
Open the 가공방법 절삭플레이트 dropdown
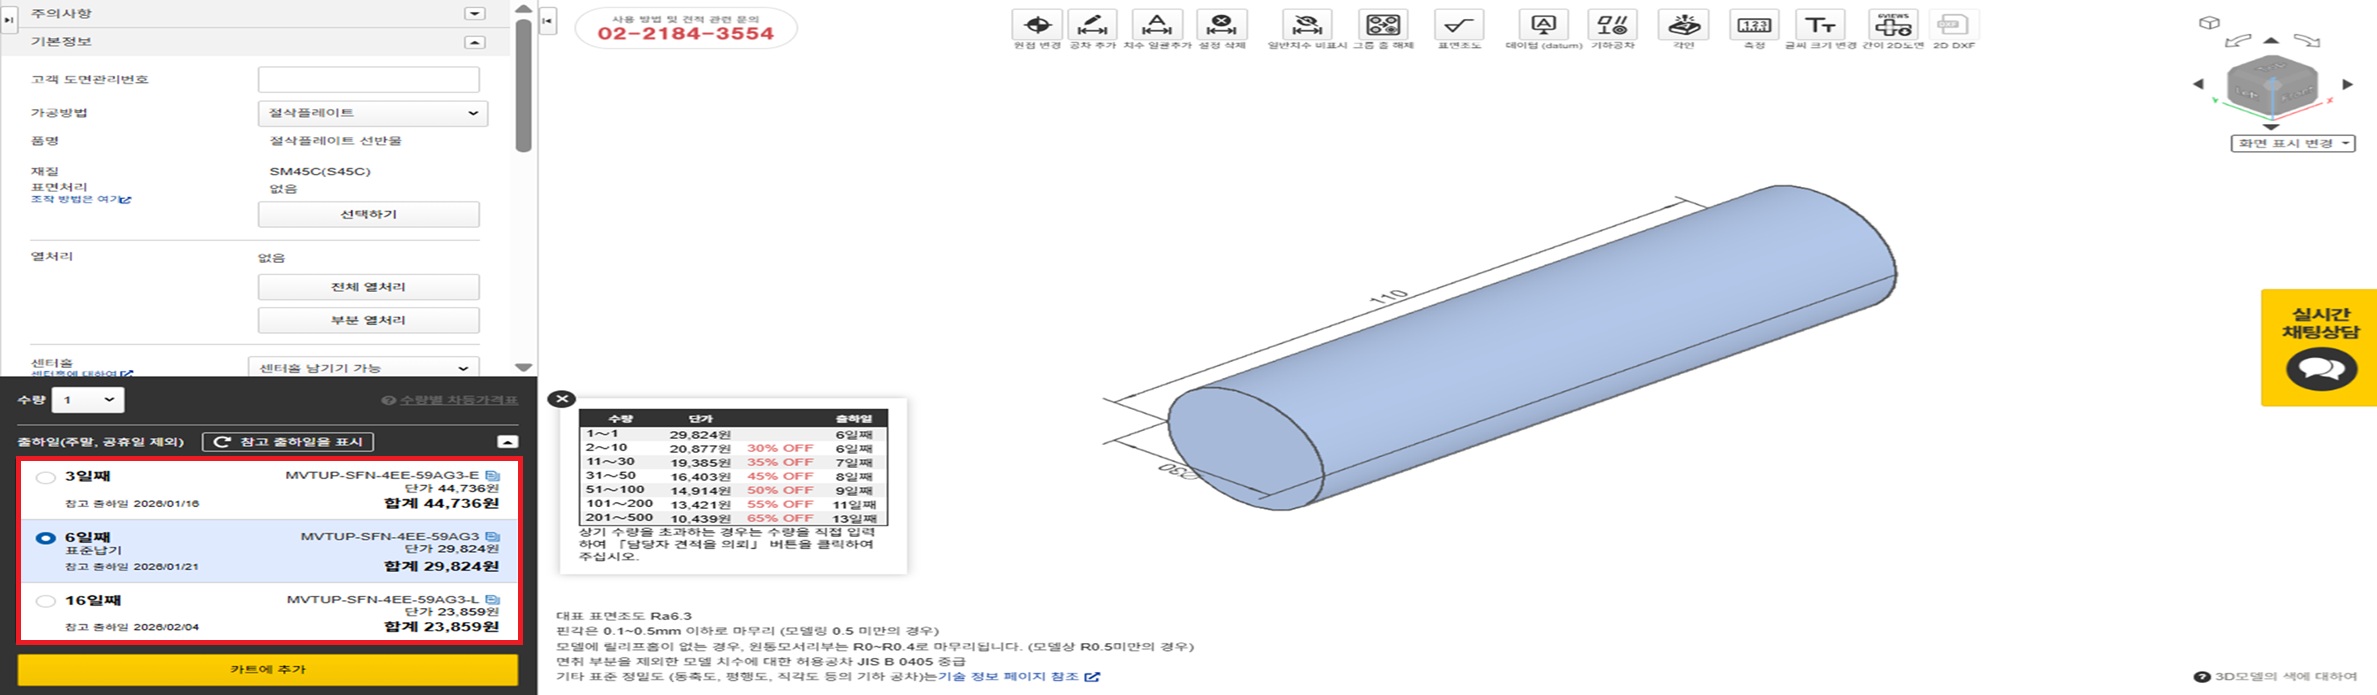click(x=372, y=113)
